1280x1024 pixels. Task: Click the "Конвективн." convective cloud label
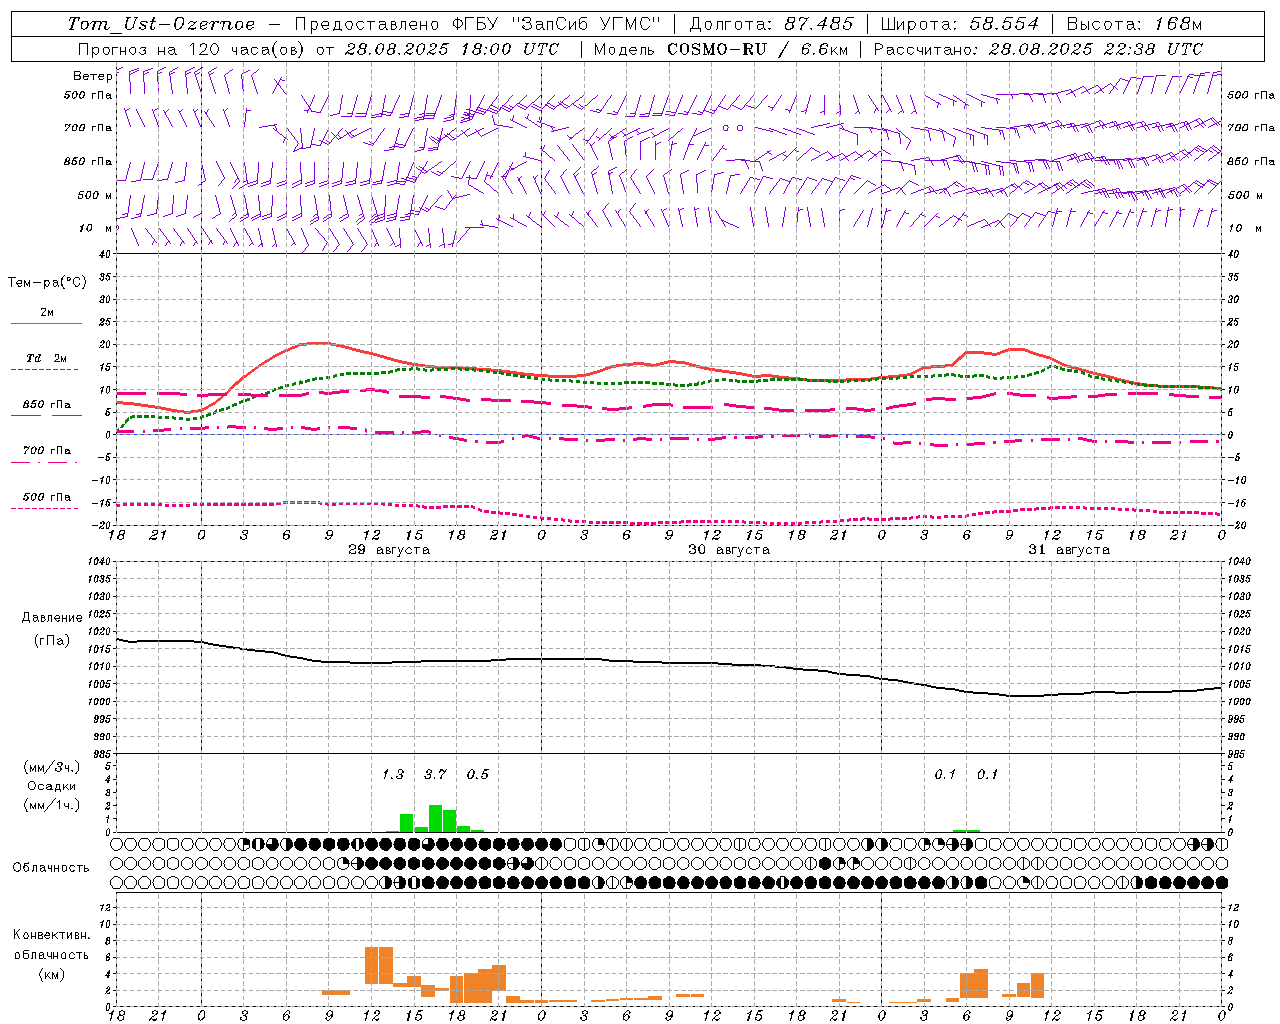[x=51, y=935]
